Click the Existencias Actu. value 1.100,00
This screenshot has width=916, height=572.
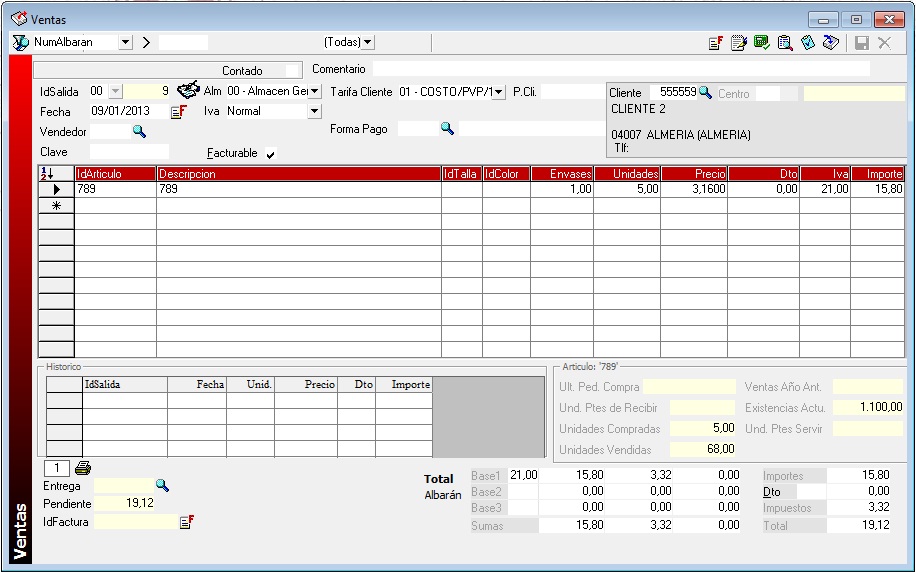click(x=868, y=407)
